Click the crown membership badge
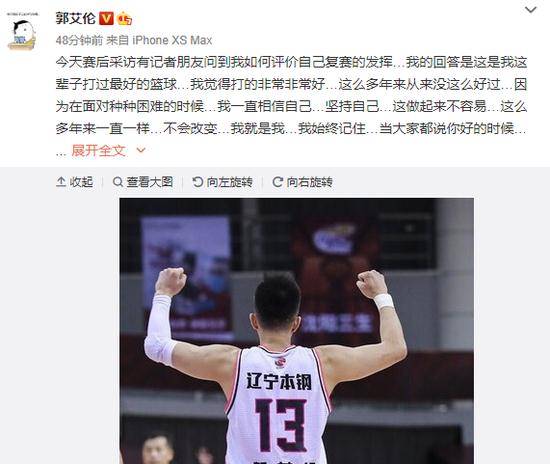Screen dimensions: 550x464 [125, 18]
